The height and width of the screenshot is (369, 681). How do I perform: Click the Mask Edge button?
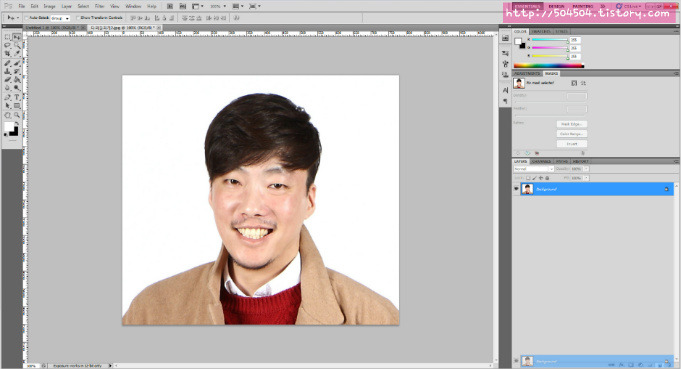click(572, 124)
